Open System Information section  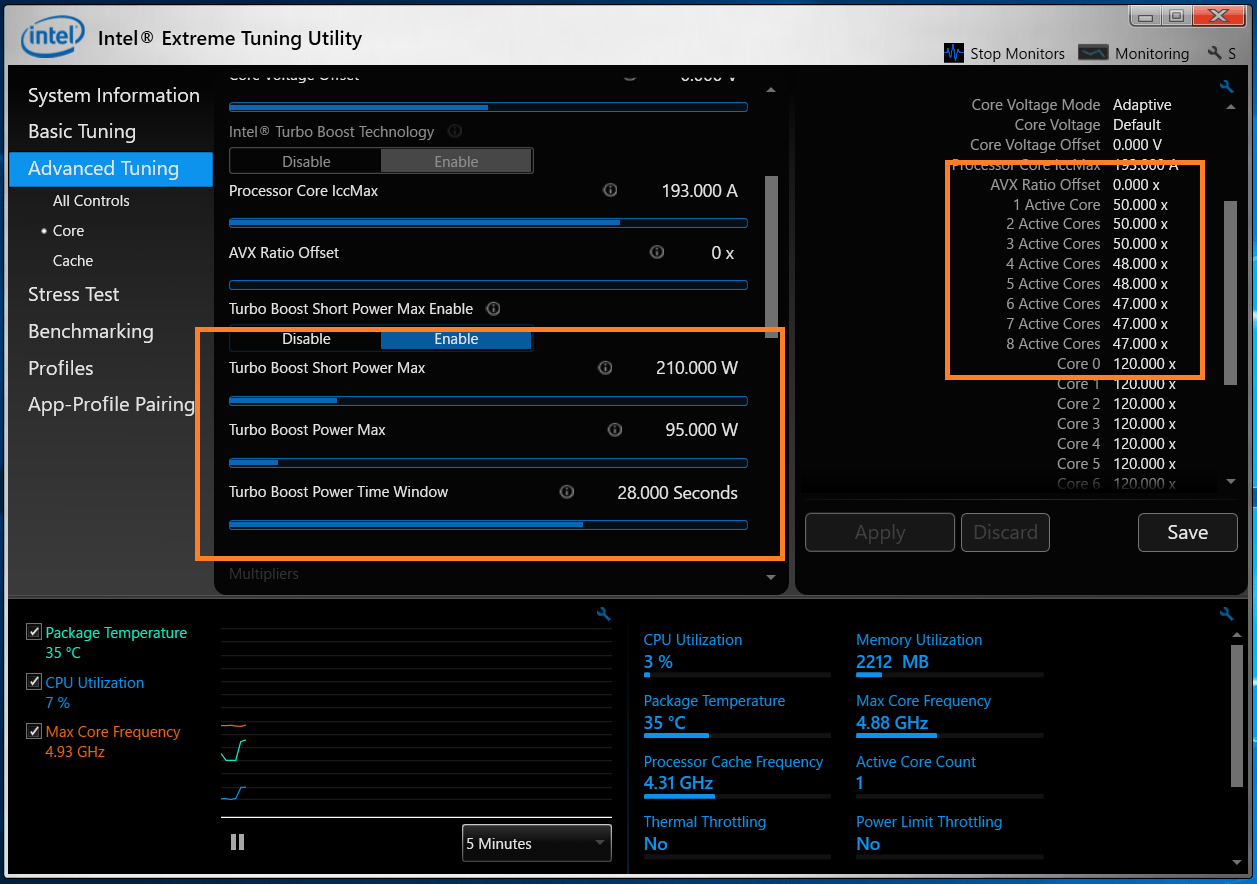(x=114, y=95)
